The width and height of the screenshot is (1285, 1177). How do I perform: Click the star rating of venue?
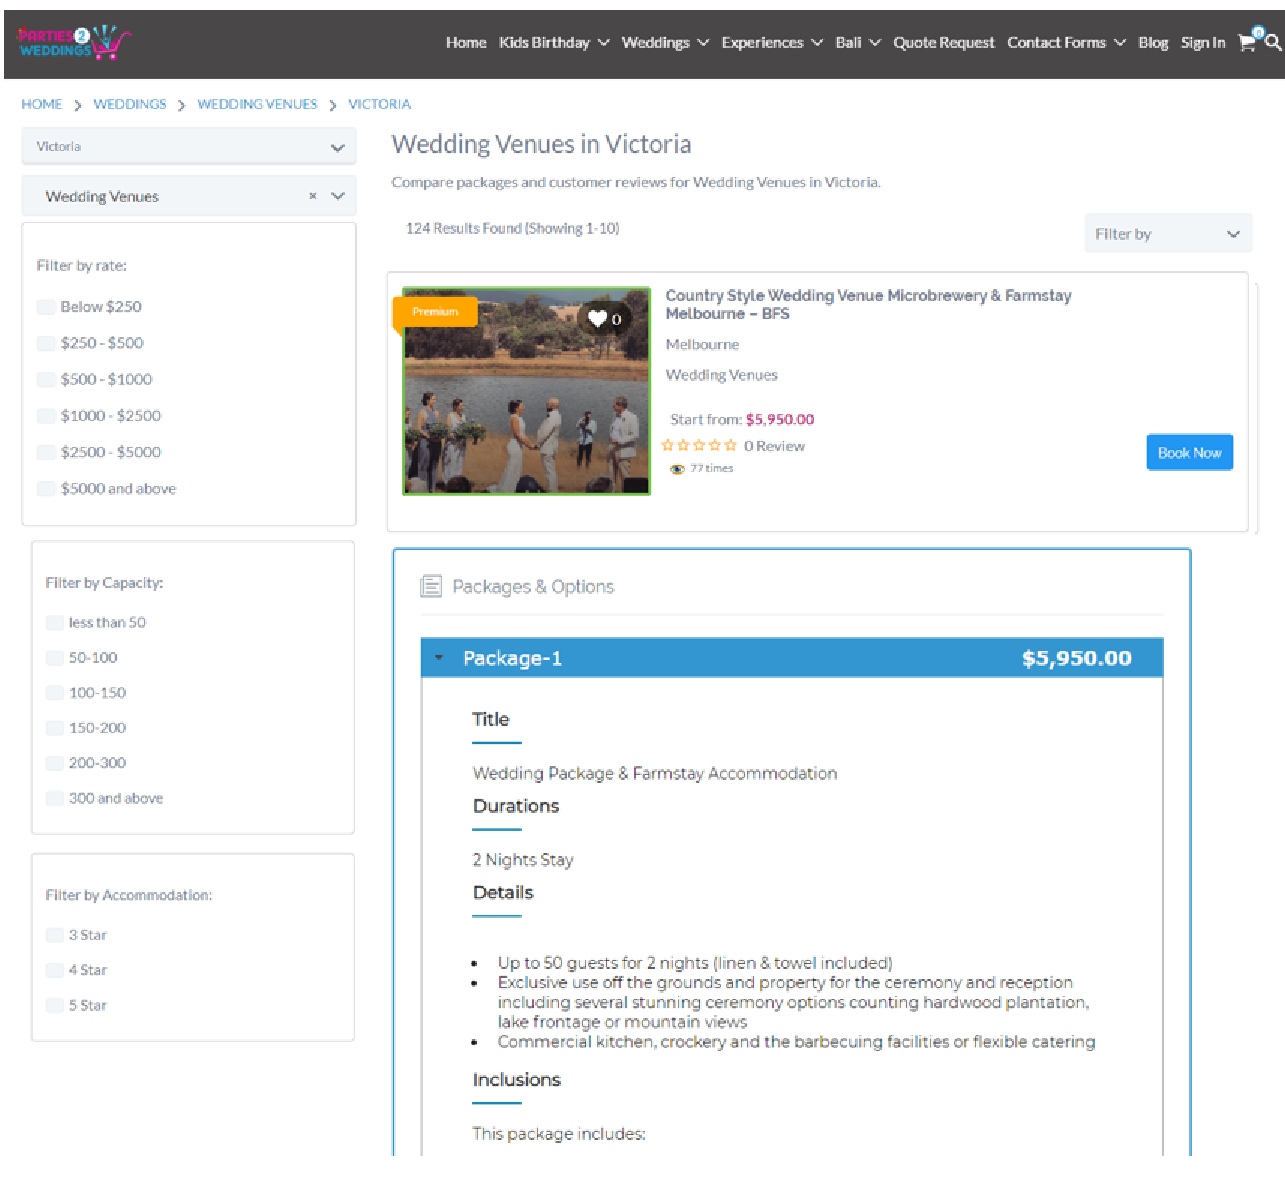pos(699,446)
